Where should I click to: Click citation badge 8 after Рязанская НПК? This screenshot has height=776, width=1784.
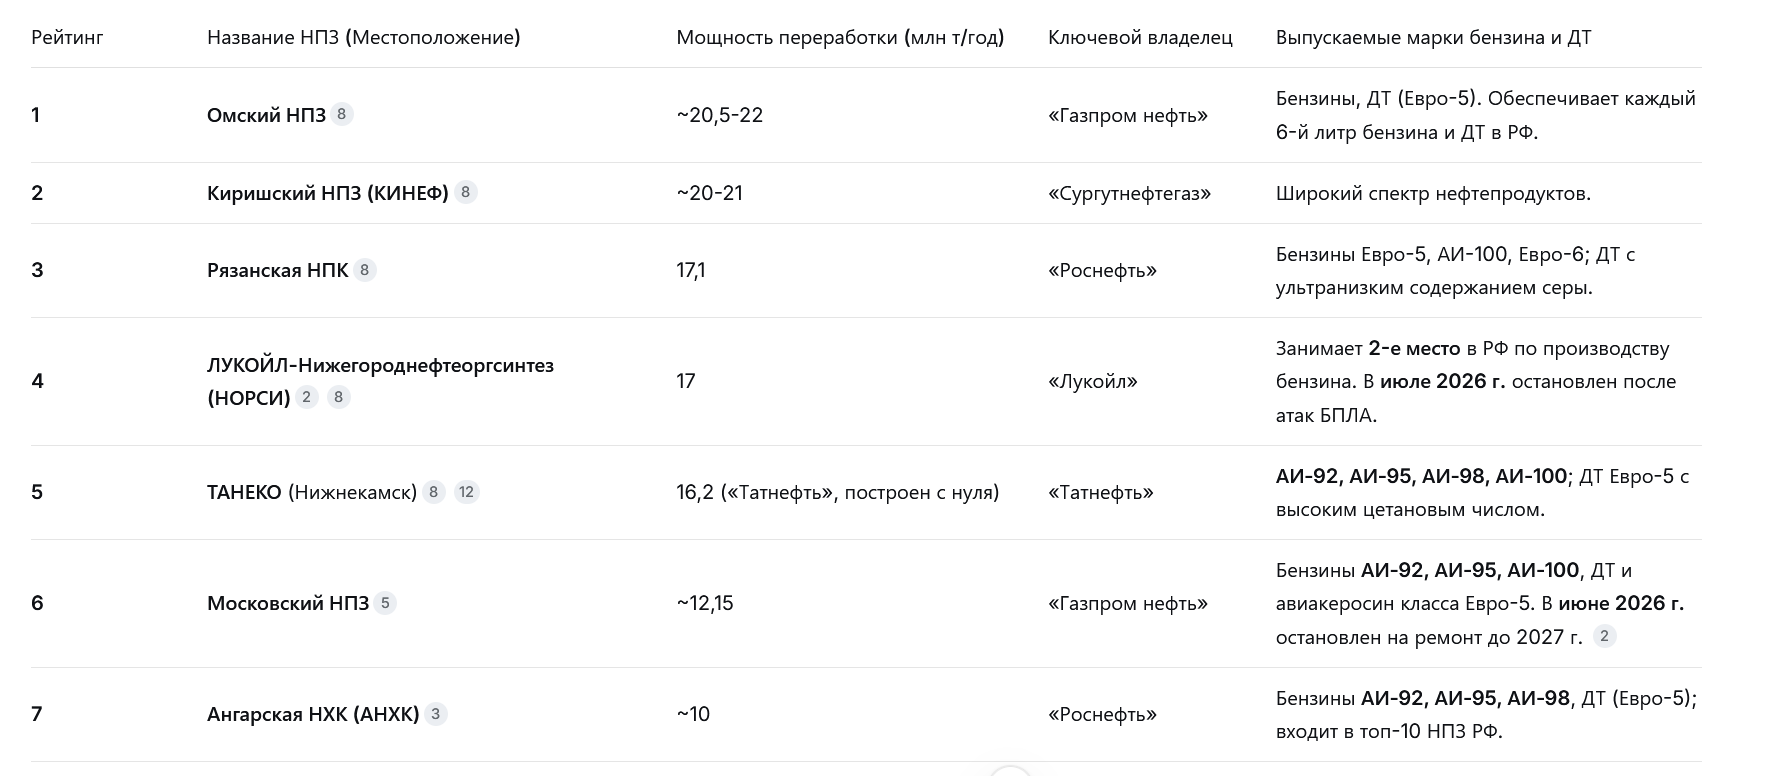[x=365, y=270]
